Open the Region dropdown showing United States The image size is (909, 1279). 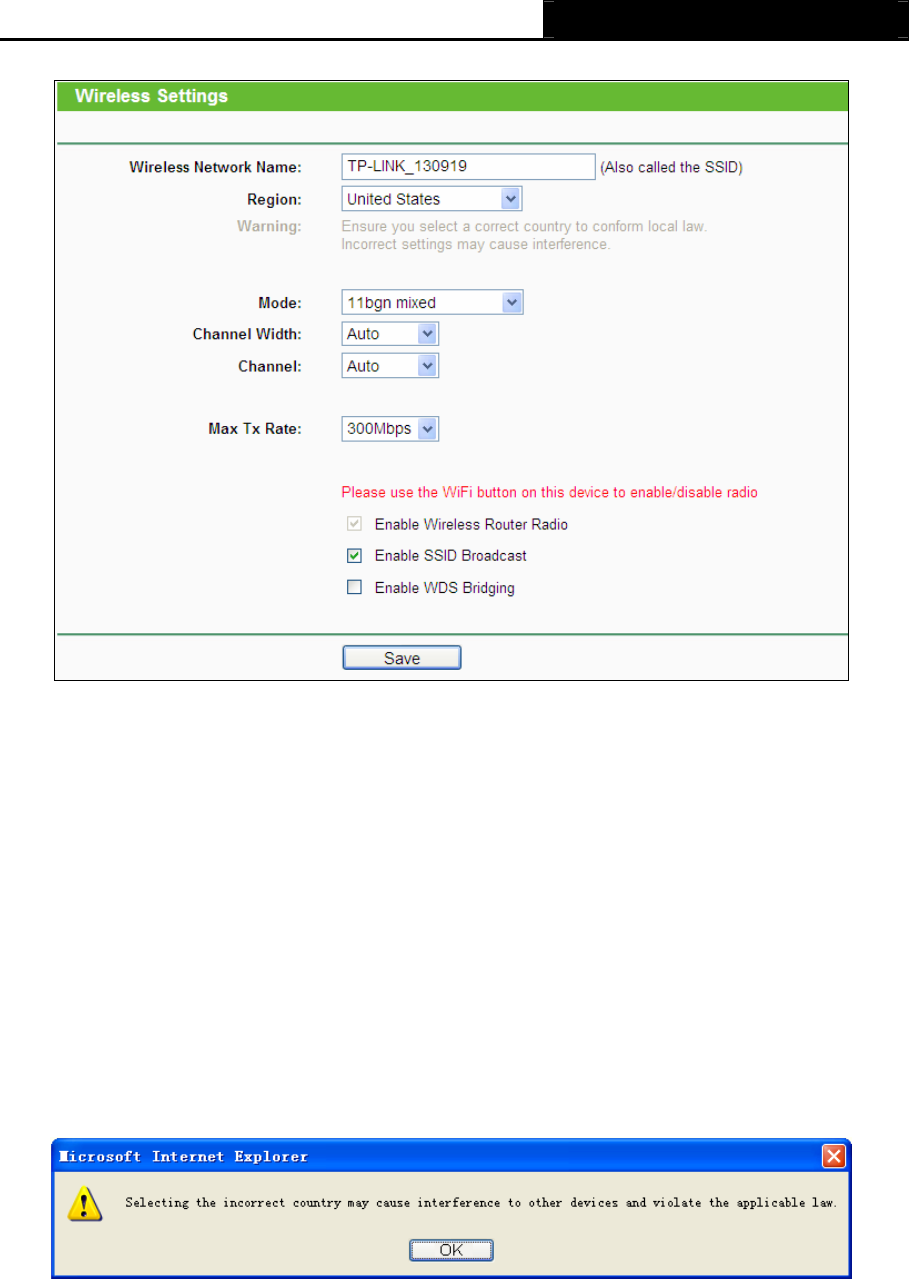coord(432,199)
